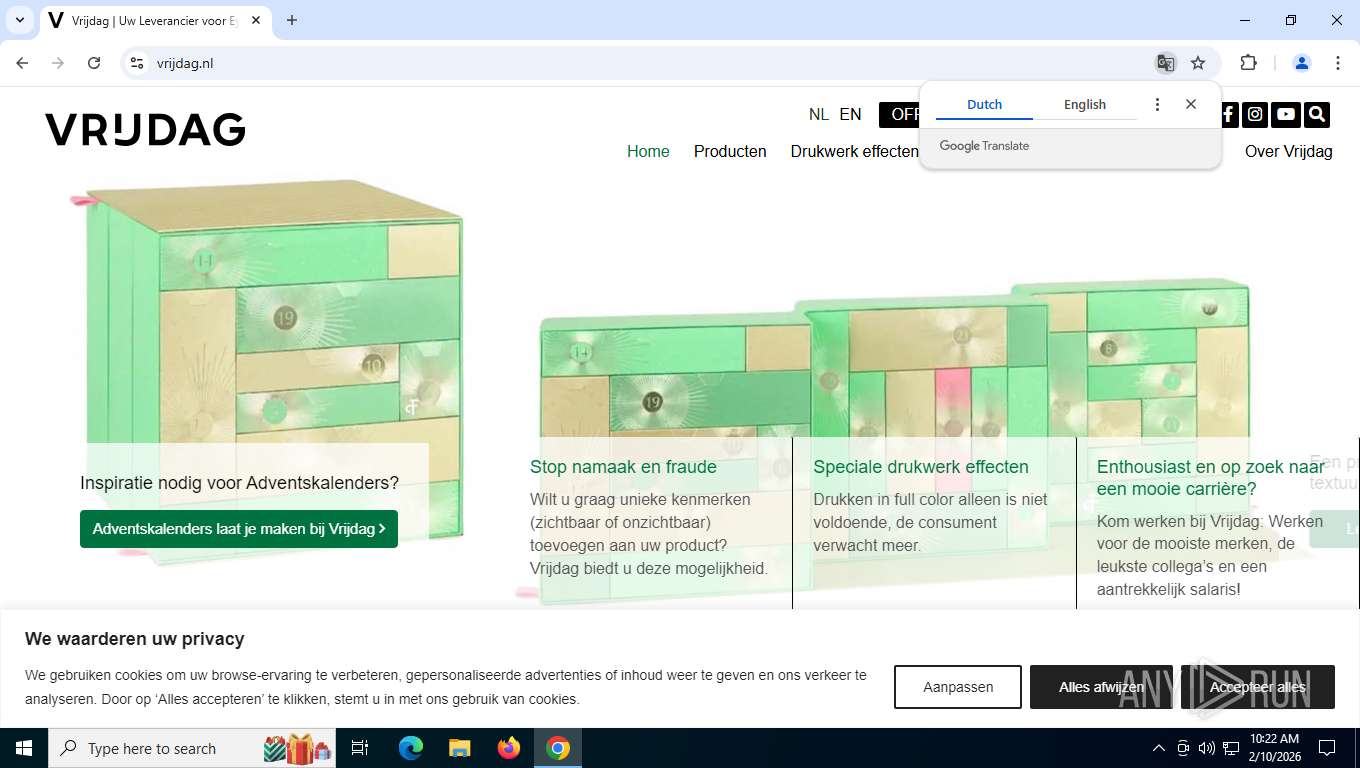Image resolution: width=1360 pixels, height=768 pixels.
Task: Open the Enthousiast en op zoek carrière link
Action: click(1211, 478)
